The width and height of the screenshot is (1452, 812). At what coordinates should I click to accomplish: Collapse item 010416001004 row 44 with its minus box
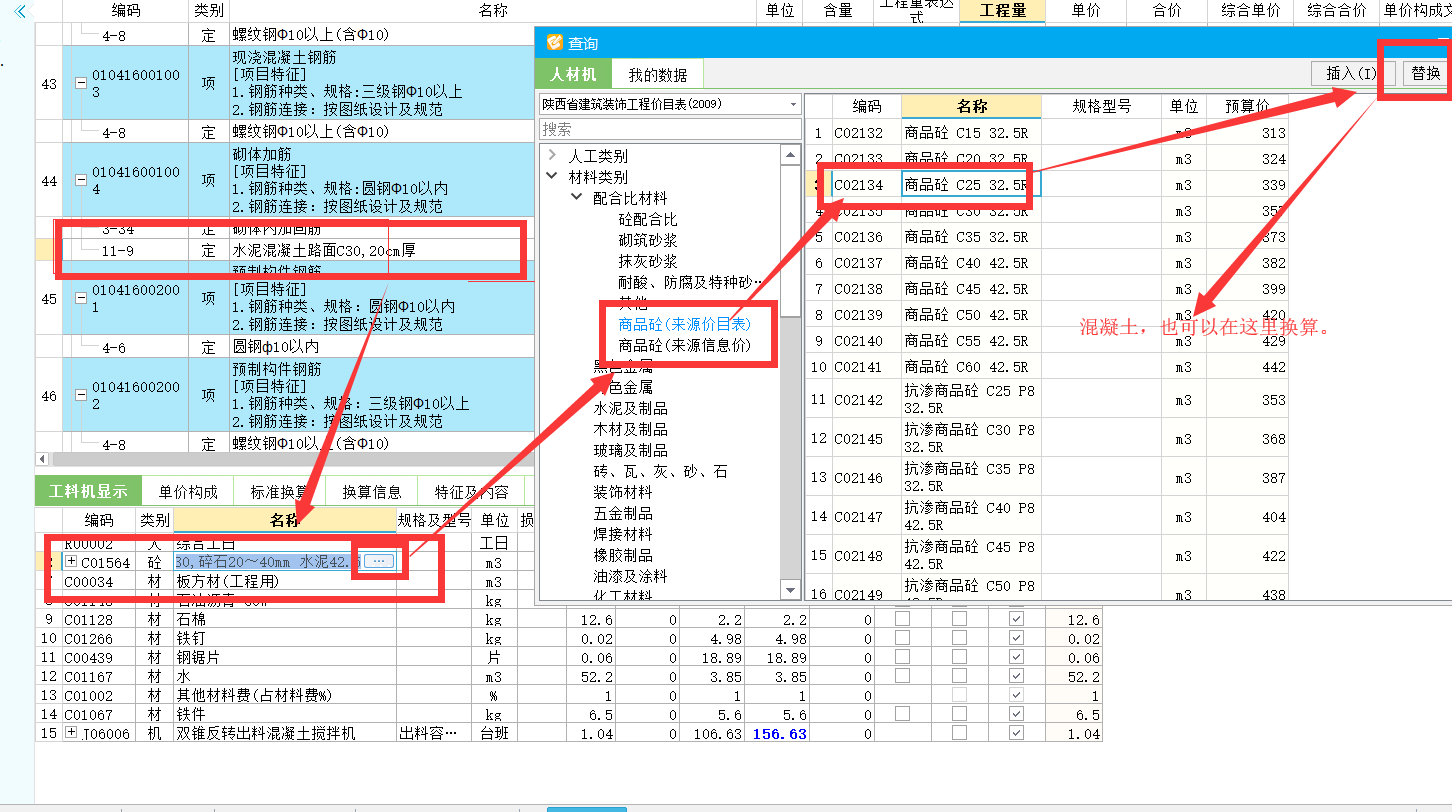80,181
